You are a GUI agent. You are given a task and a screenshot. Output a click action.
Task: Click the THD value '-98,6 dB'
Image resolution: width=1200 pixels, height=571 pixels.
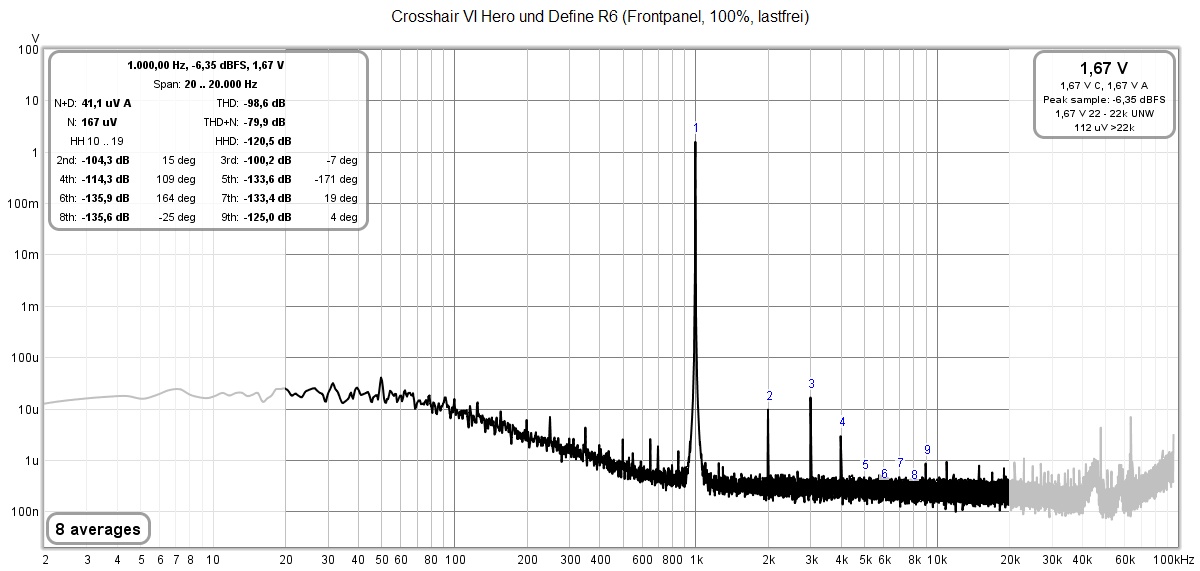point(265,103)
